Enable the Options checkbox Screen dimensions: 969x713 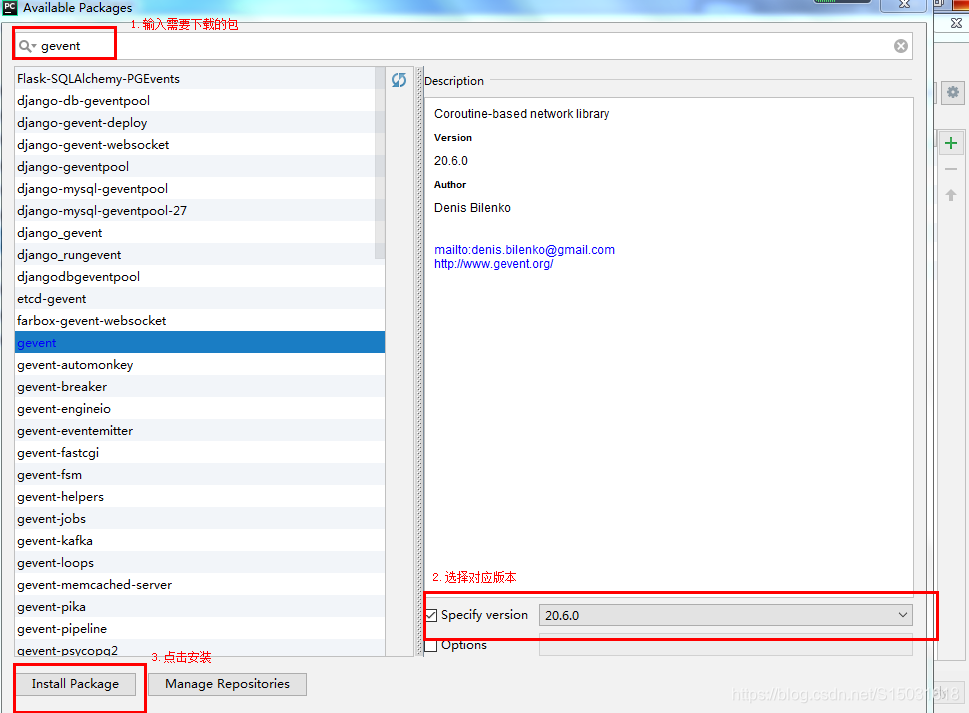point(432,645)
